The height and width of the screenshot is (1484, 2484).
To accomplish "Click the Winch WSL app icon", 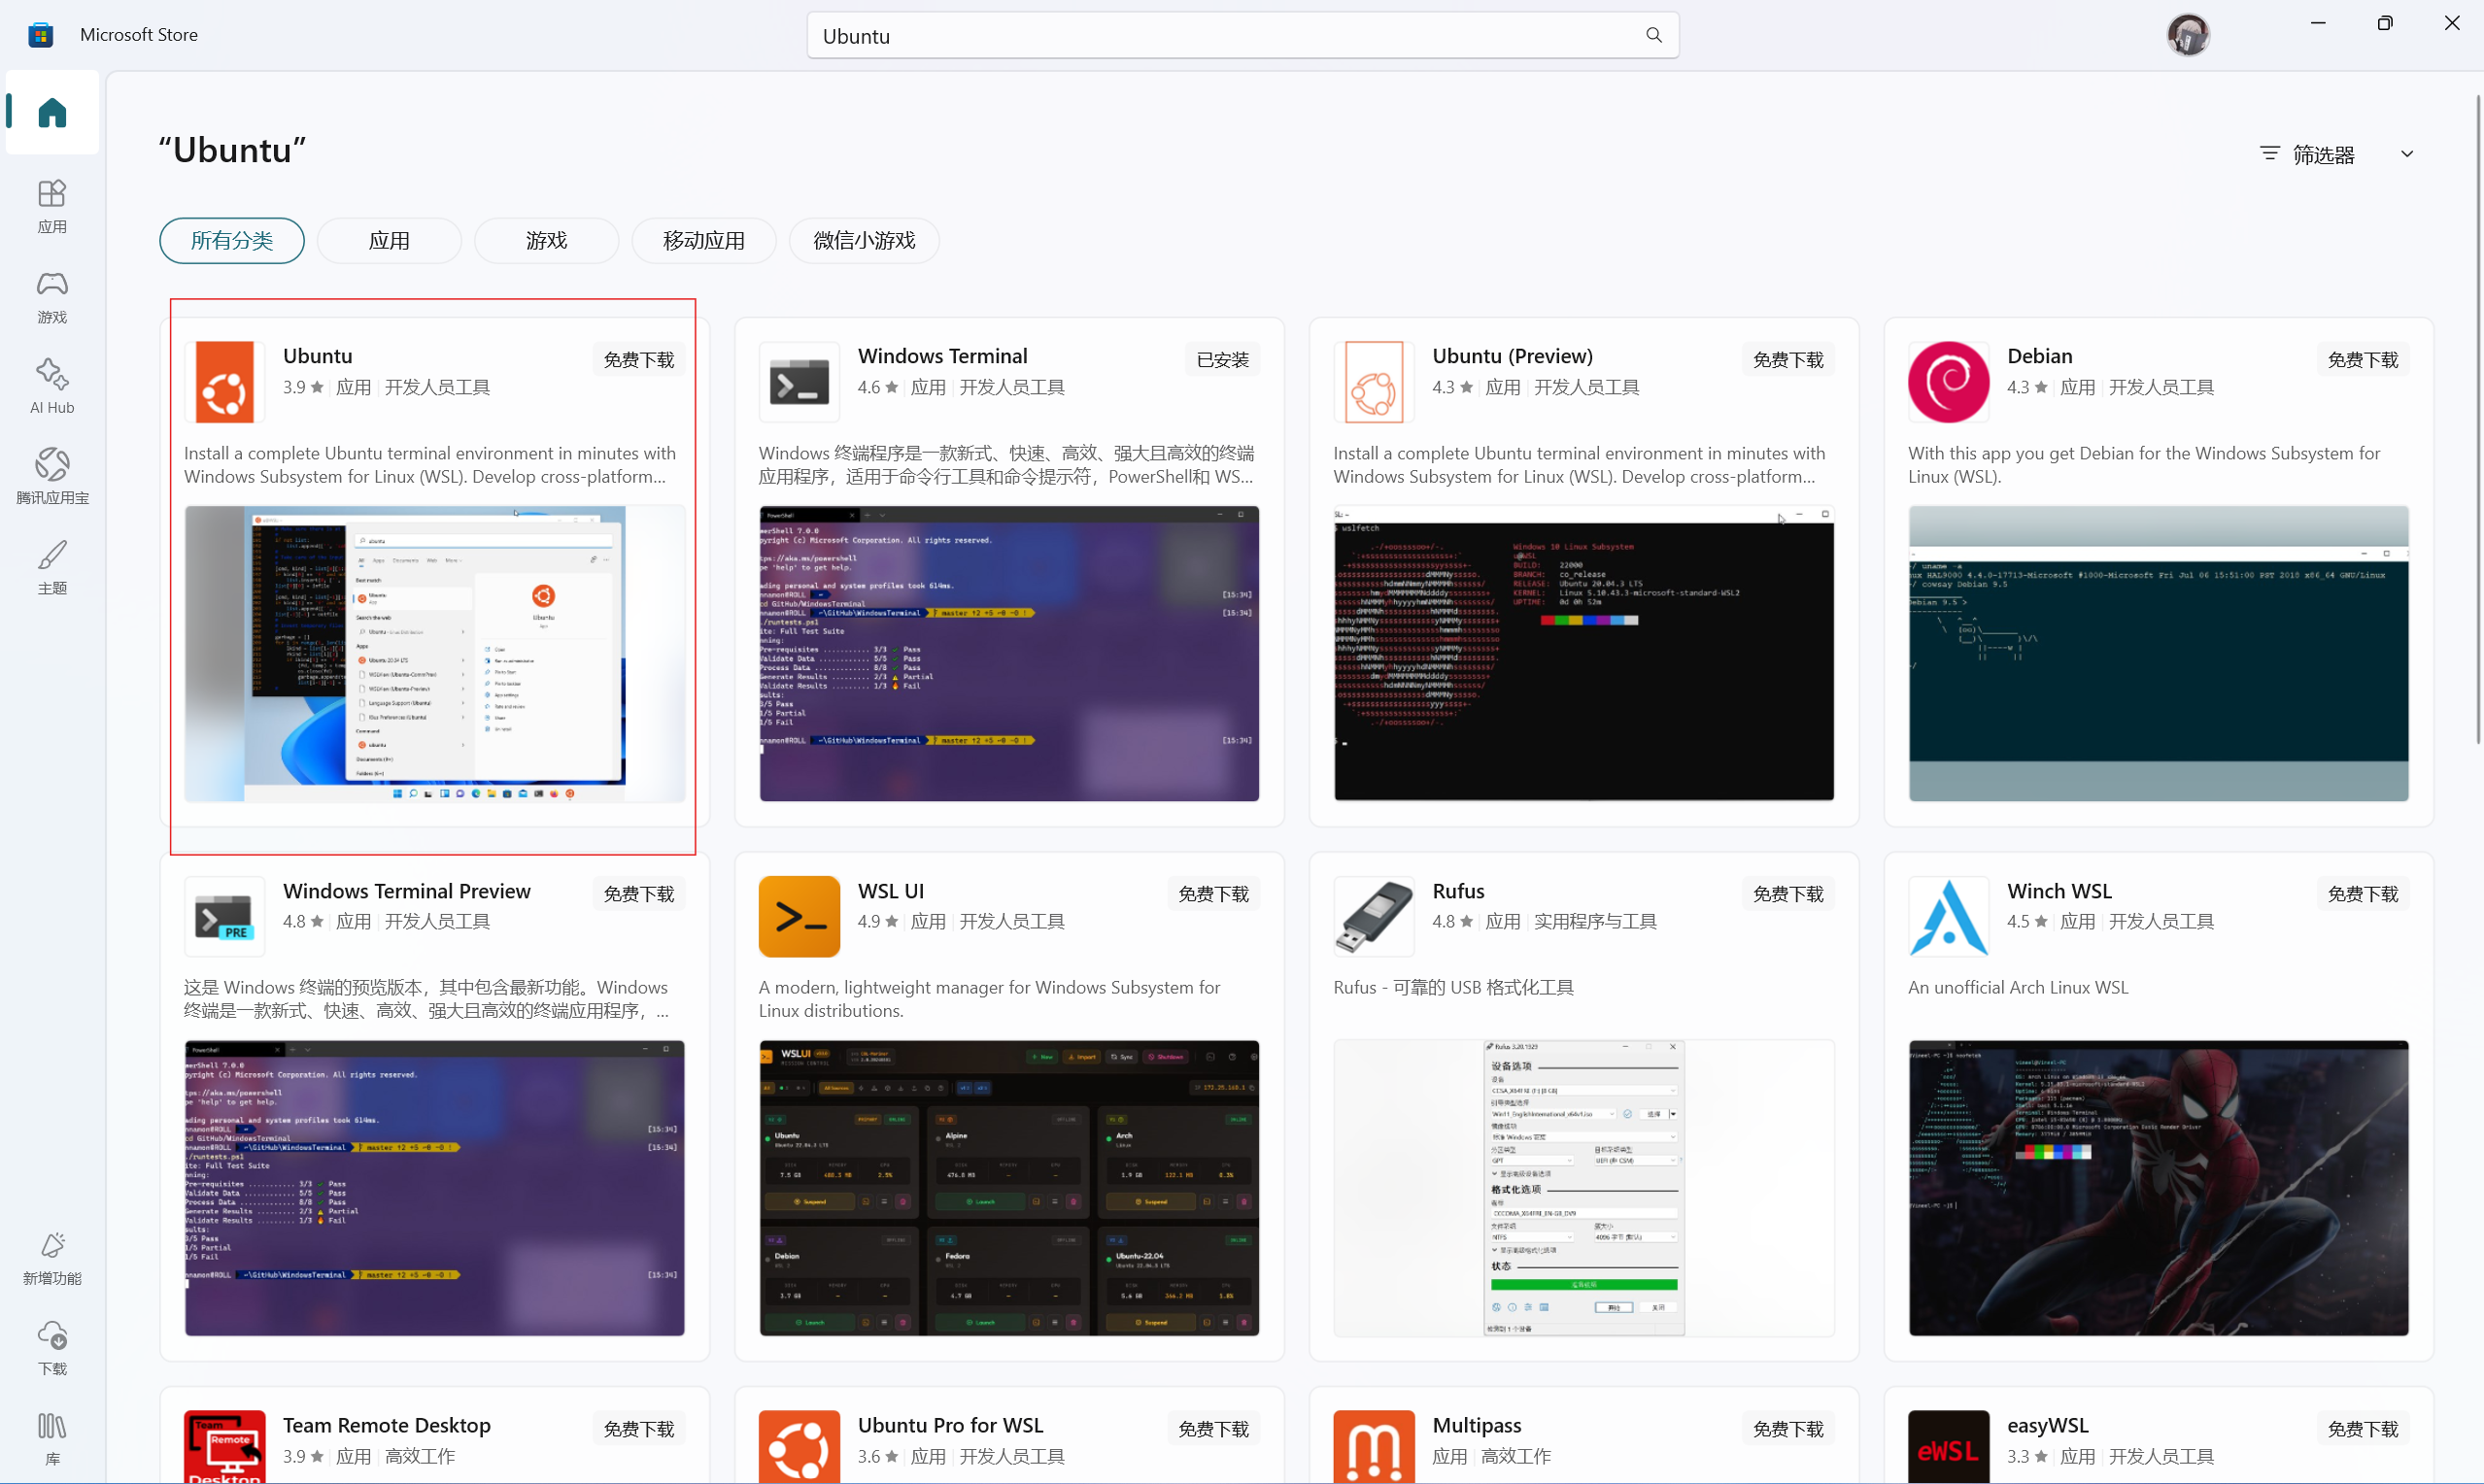I will (x=1948, y=916).
